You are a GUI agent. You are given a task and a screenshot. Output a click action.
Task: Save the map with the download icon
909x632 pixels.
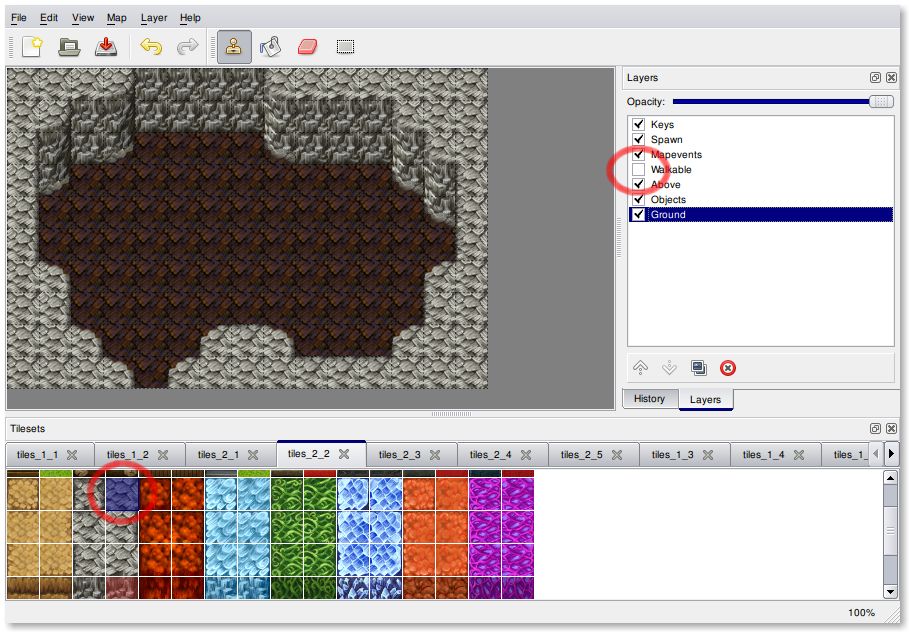pos(105,47)
